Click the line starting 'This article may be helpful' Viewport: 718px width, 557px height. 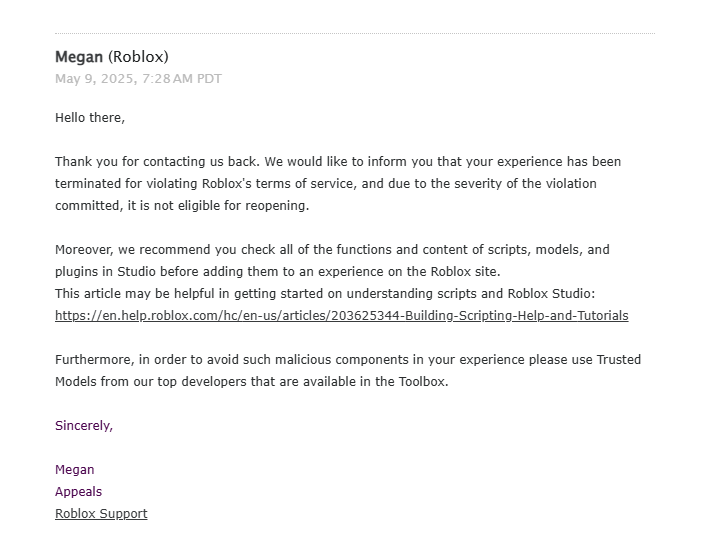tap(325, 294)
